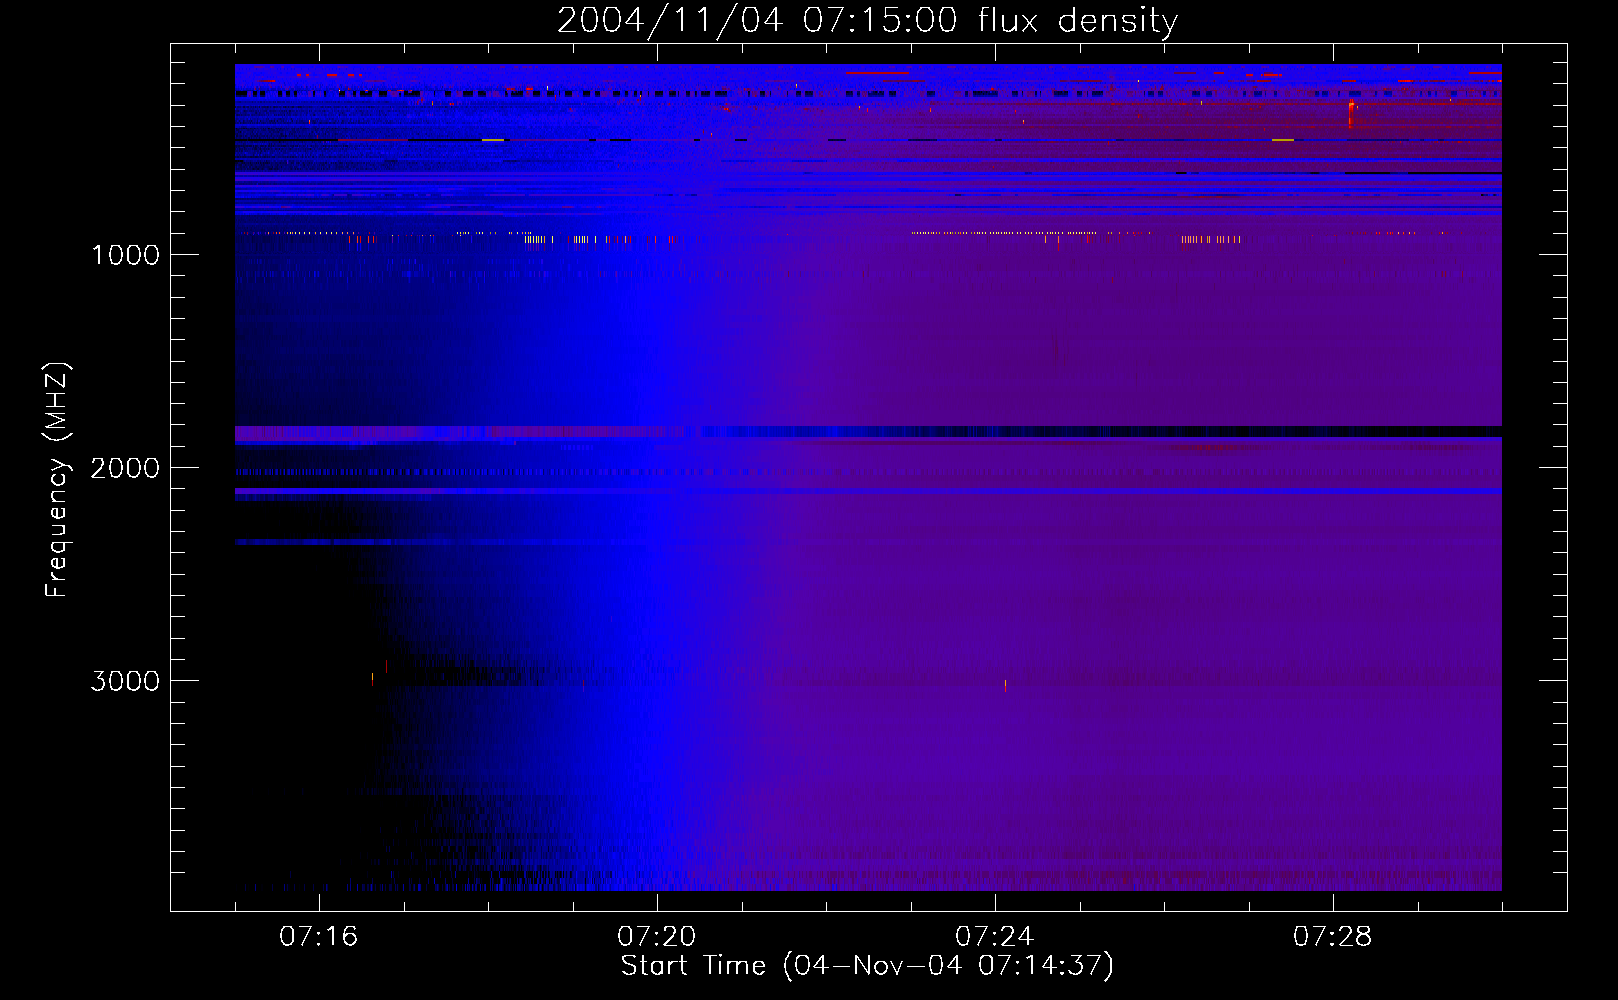This screenshot has width=1618, height=1000.
Task: Click the 'Frequency (MHZ)' axis label
Action: pos(57,480)
